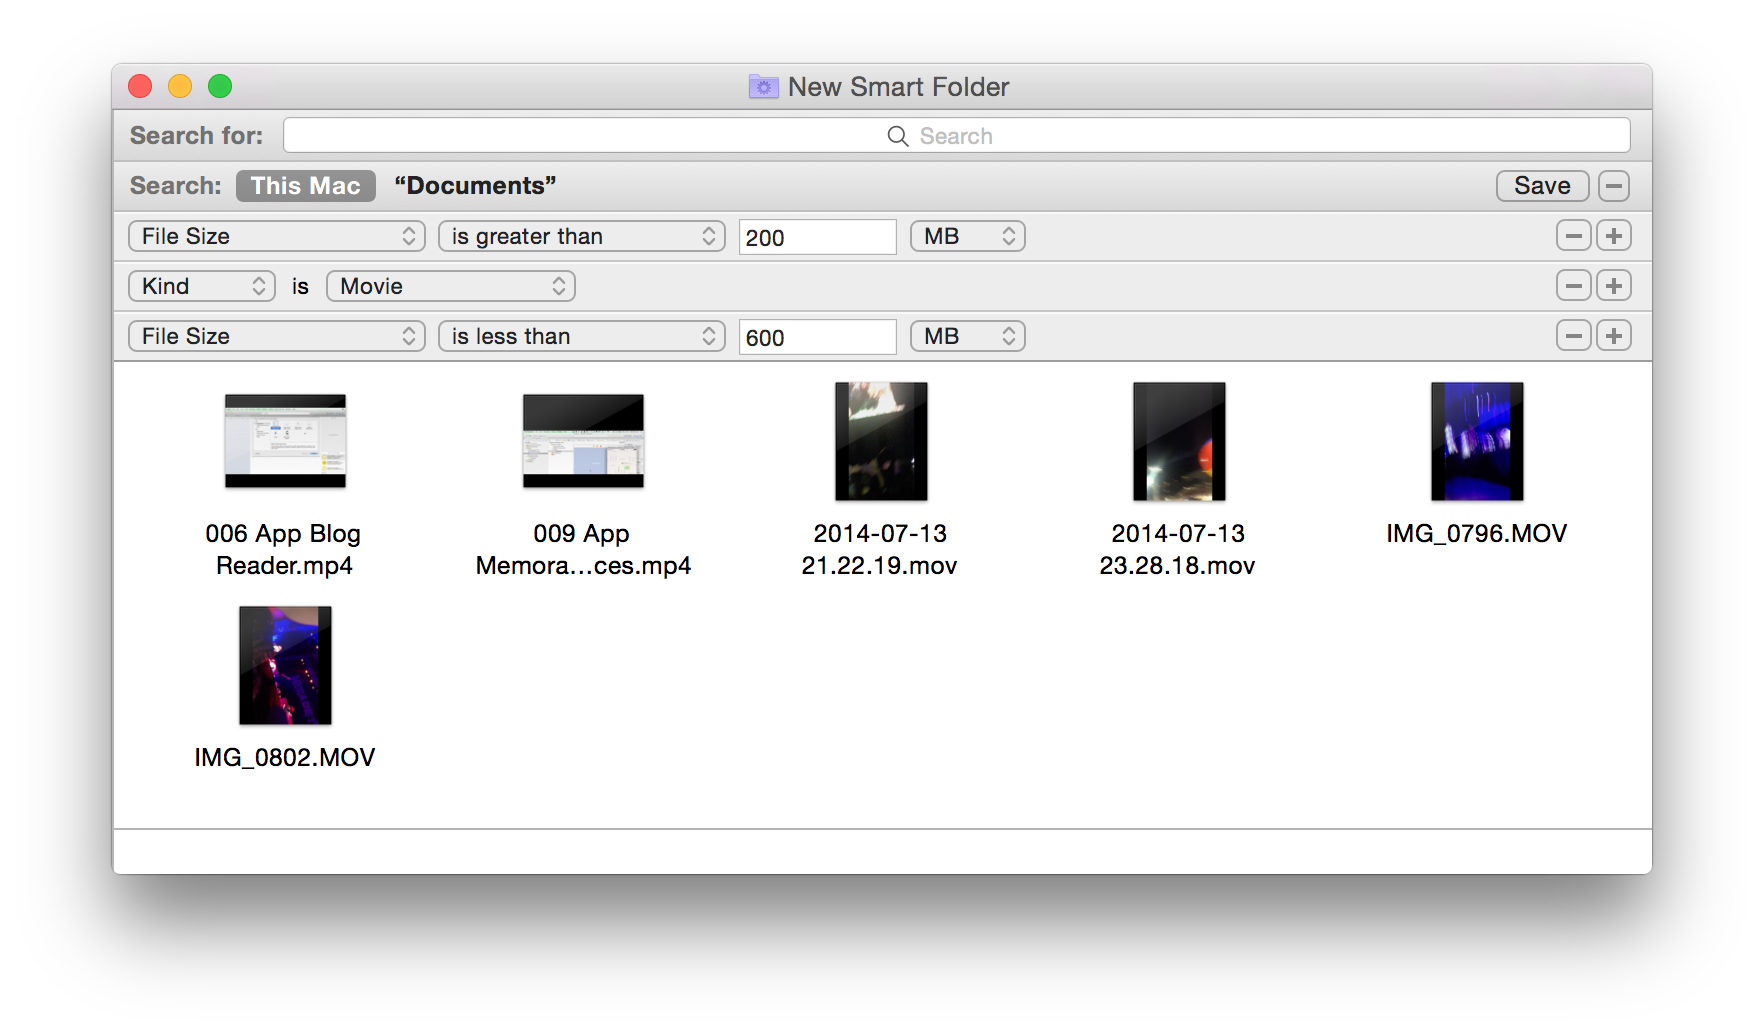1764x1034 pixels.
Task: Expand the Movie kind dropdown
Action: tap(450, 286)
